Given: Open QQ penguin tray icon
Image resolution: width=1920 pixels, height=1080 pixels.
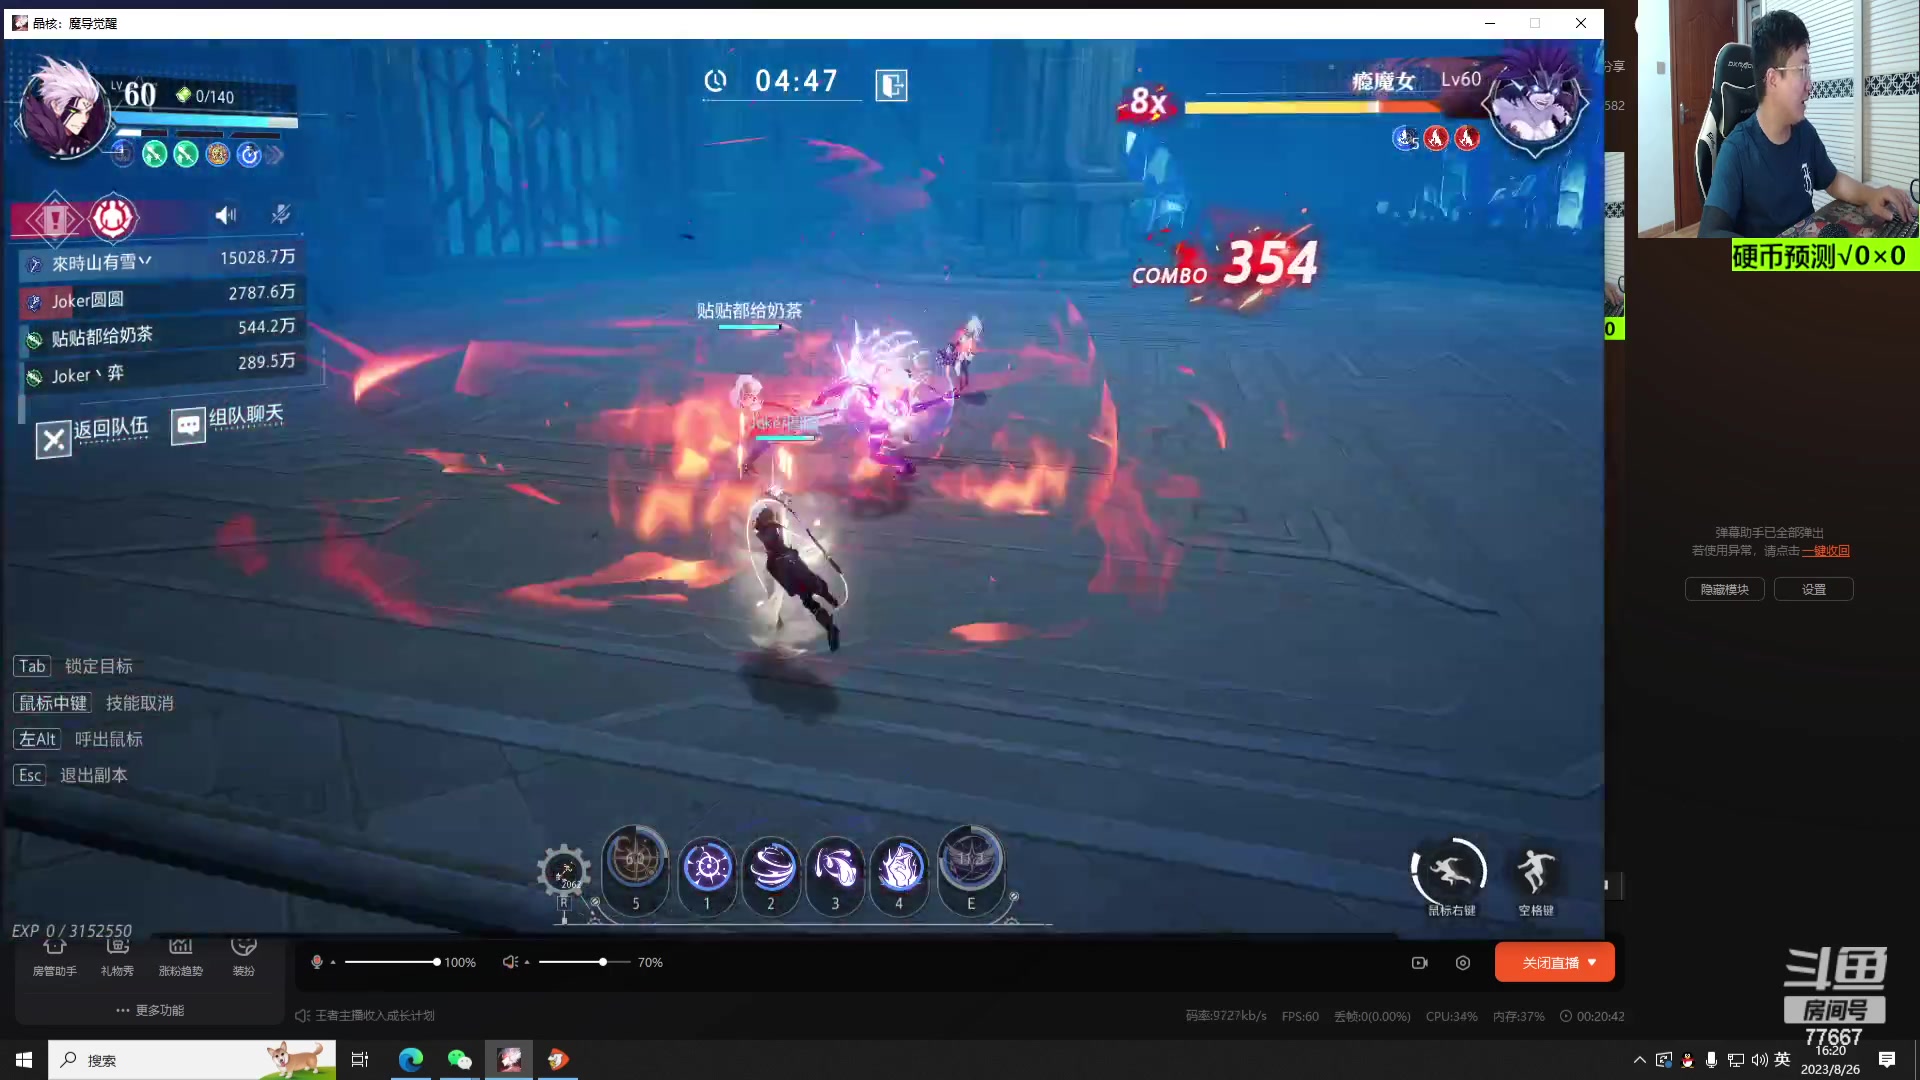Looking at the screenshot, I should point(1687,1060).
